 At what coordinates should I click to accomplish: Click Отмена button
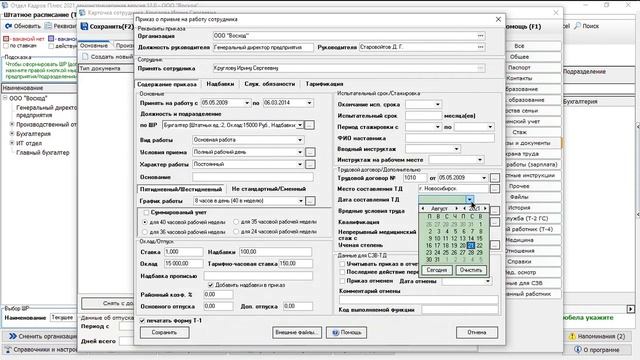click(x=477, y=333)
